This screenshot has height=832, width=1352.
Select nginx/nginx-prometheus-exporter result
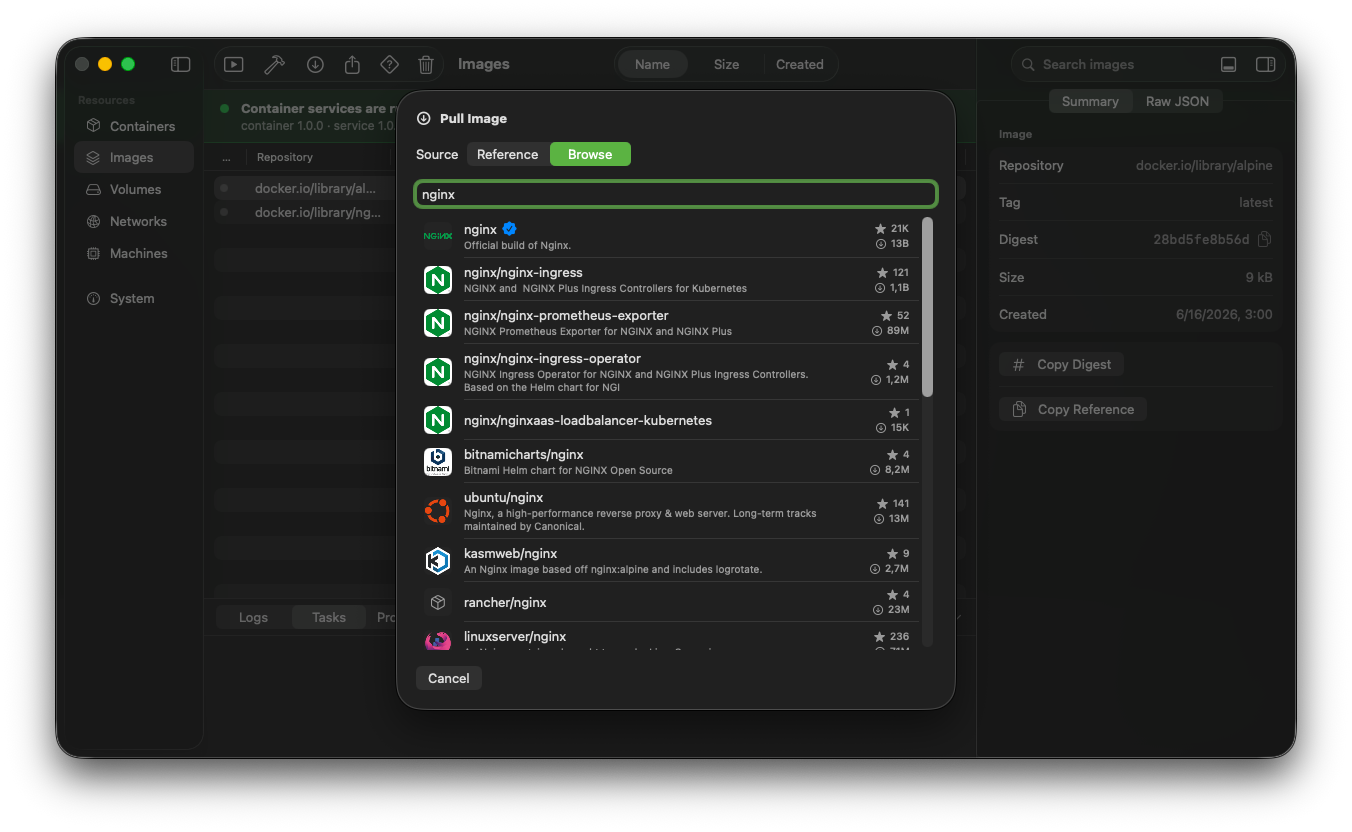(666, 322)
